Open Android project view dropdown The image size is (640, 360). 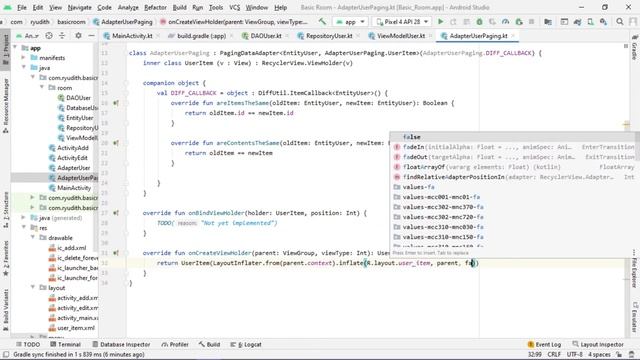coord(28,36)
